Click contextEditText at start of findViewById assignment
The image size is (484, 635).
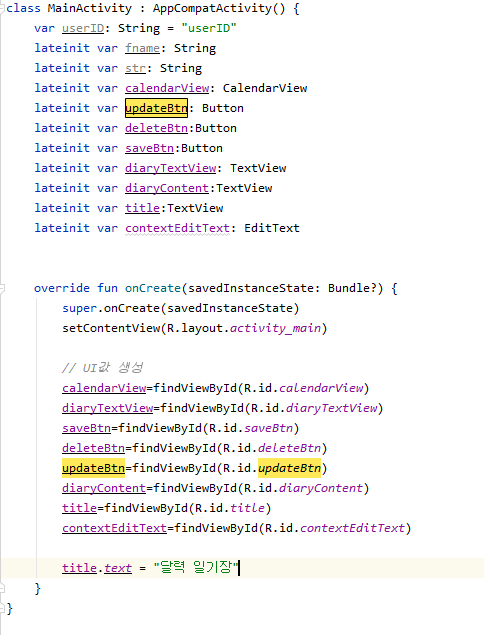coord(115,528)
